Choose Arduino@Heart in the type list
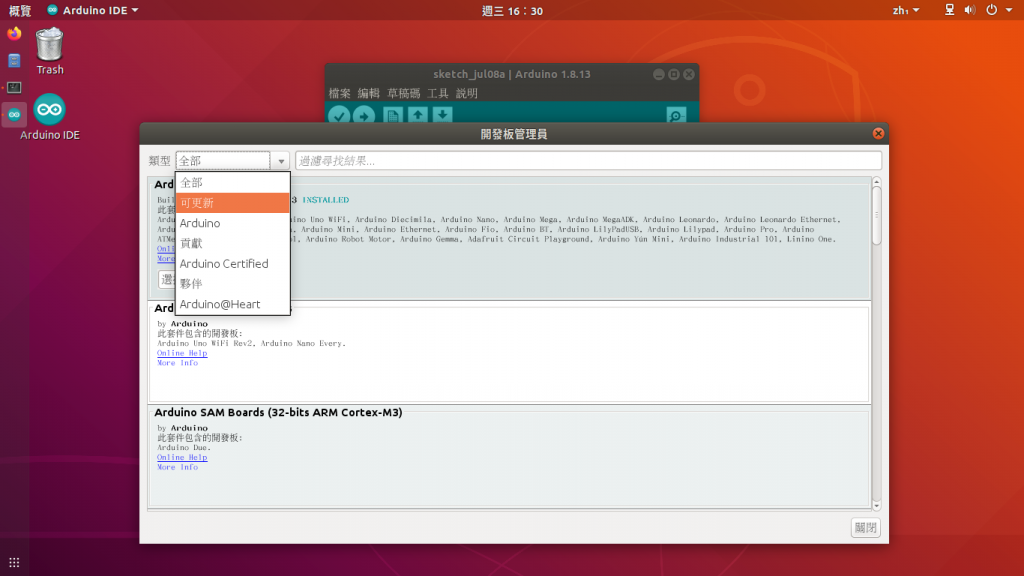The image size is (1024, 576). pyautogui.click(x=232, y=304)
